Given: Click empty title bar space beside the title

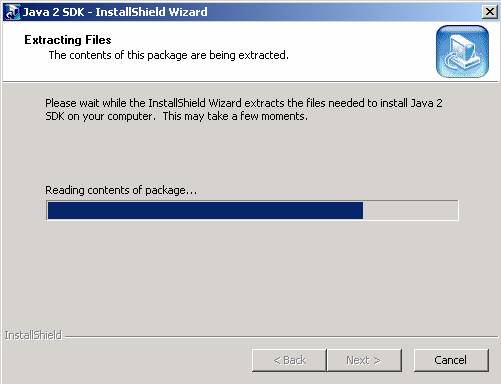Looking at the screenshot, I should tap(343, 12).
